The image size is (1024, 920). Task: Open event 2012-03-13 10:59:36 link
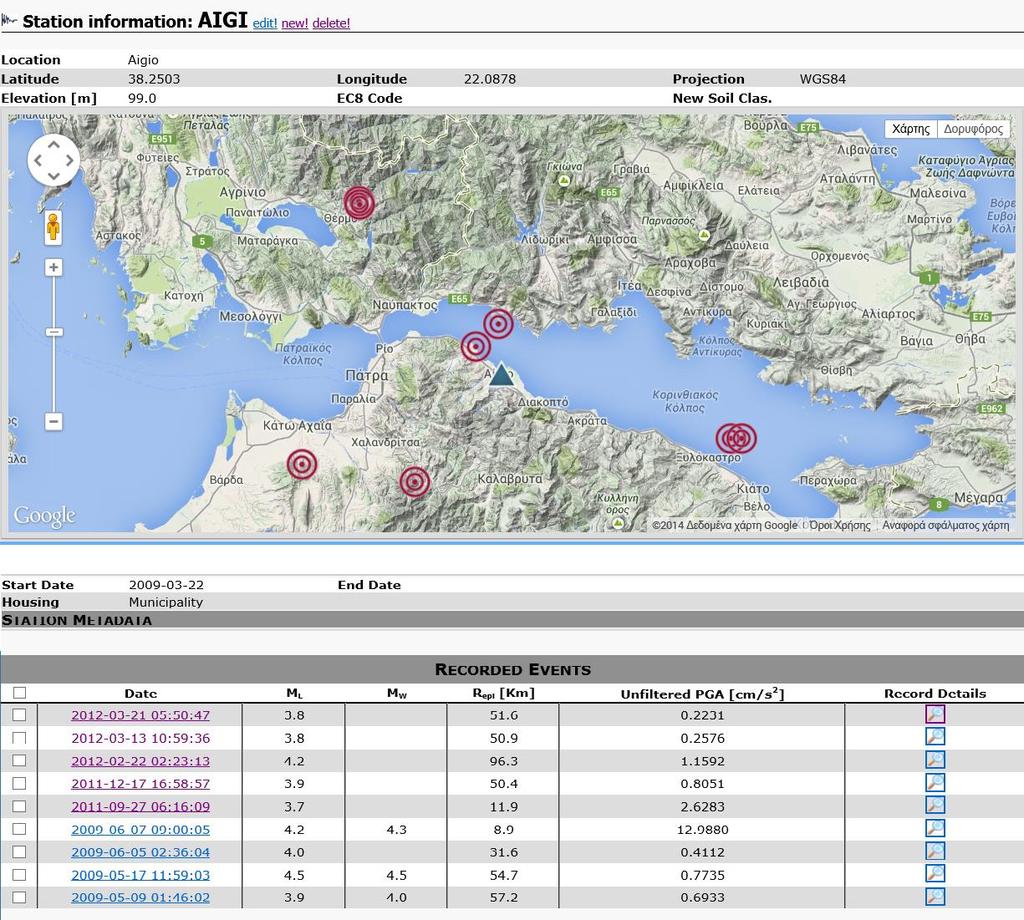coord(140,738)
